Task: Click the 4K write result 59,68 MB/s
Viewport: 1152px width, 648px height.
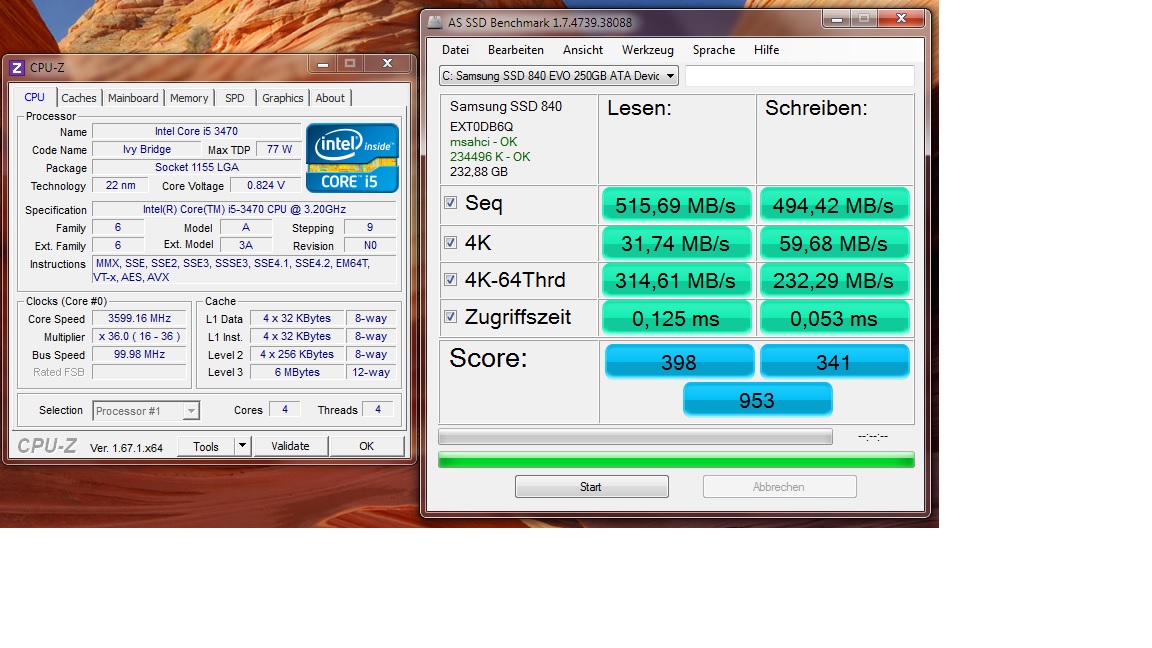Action: (x=834, y=243)
